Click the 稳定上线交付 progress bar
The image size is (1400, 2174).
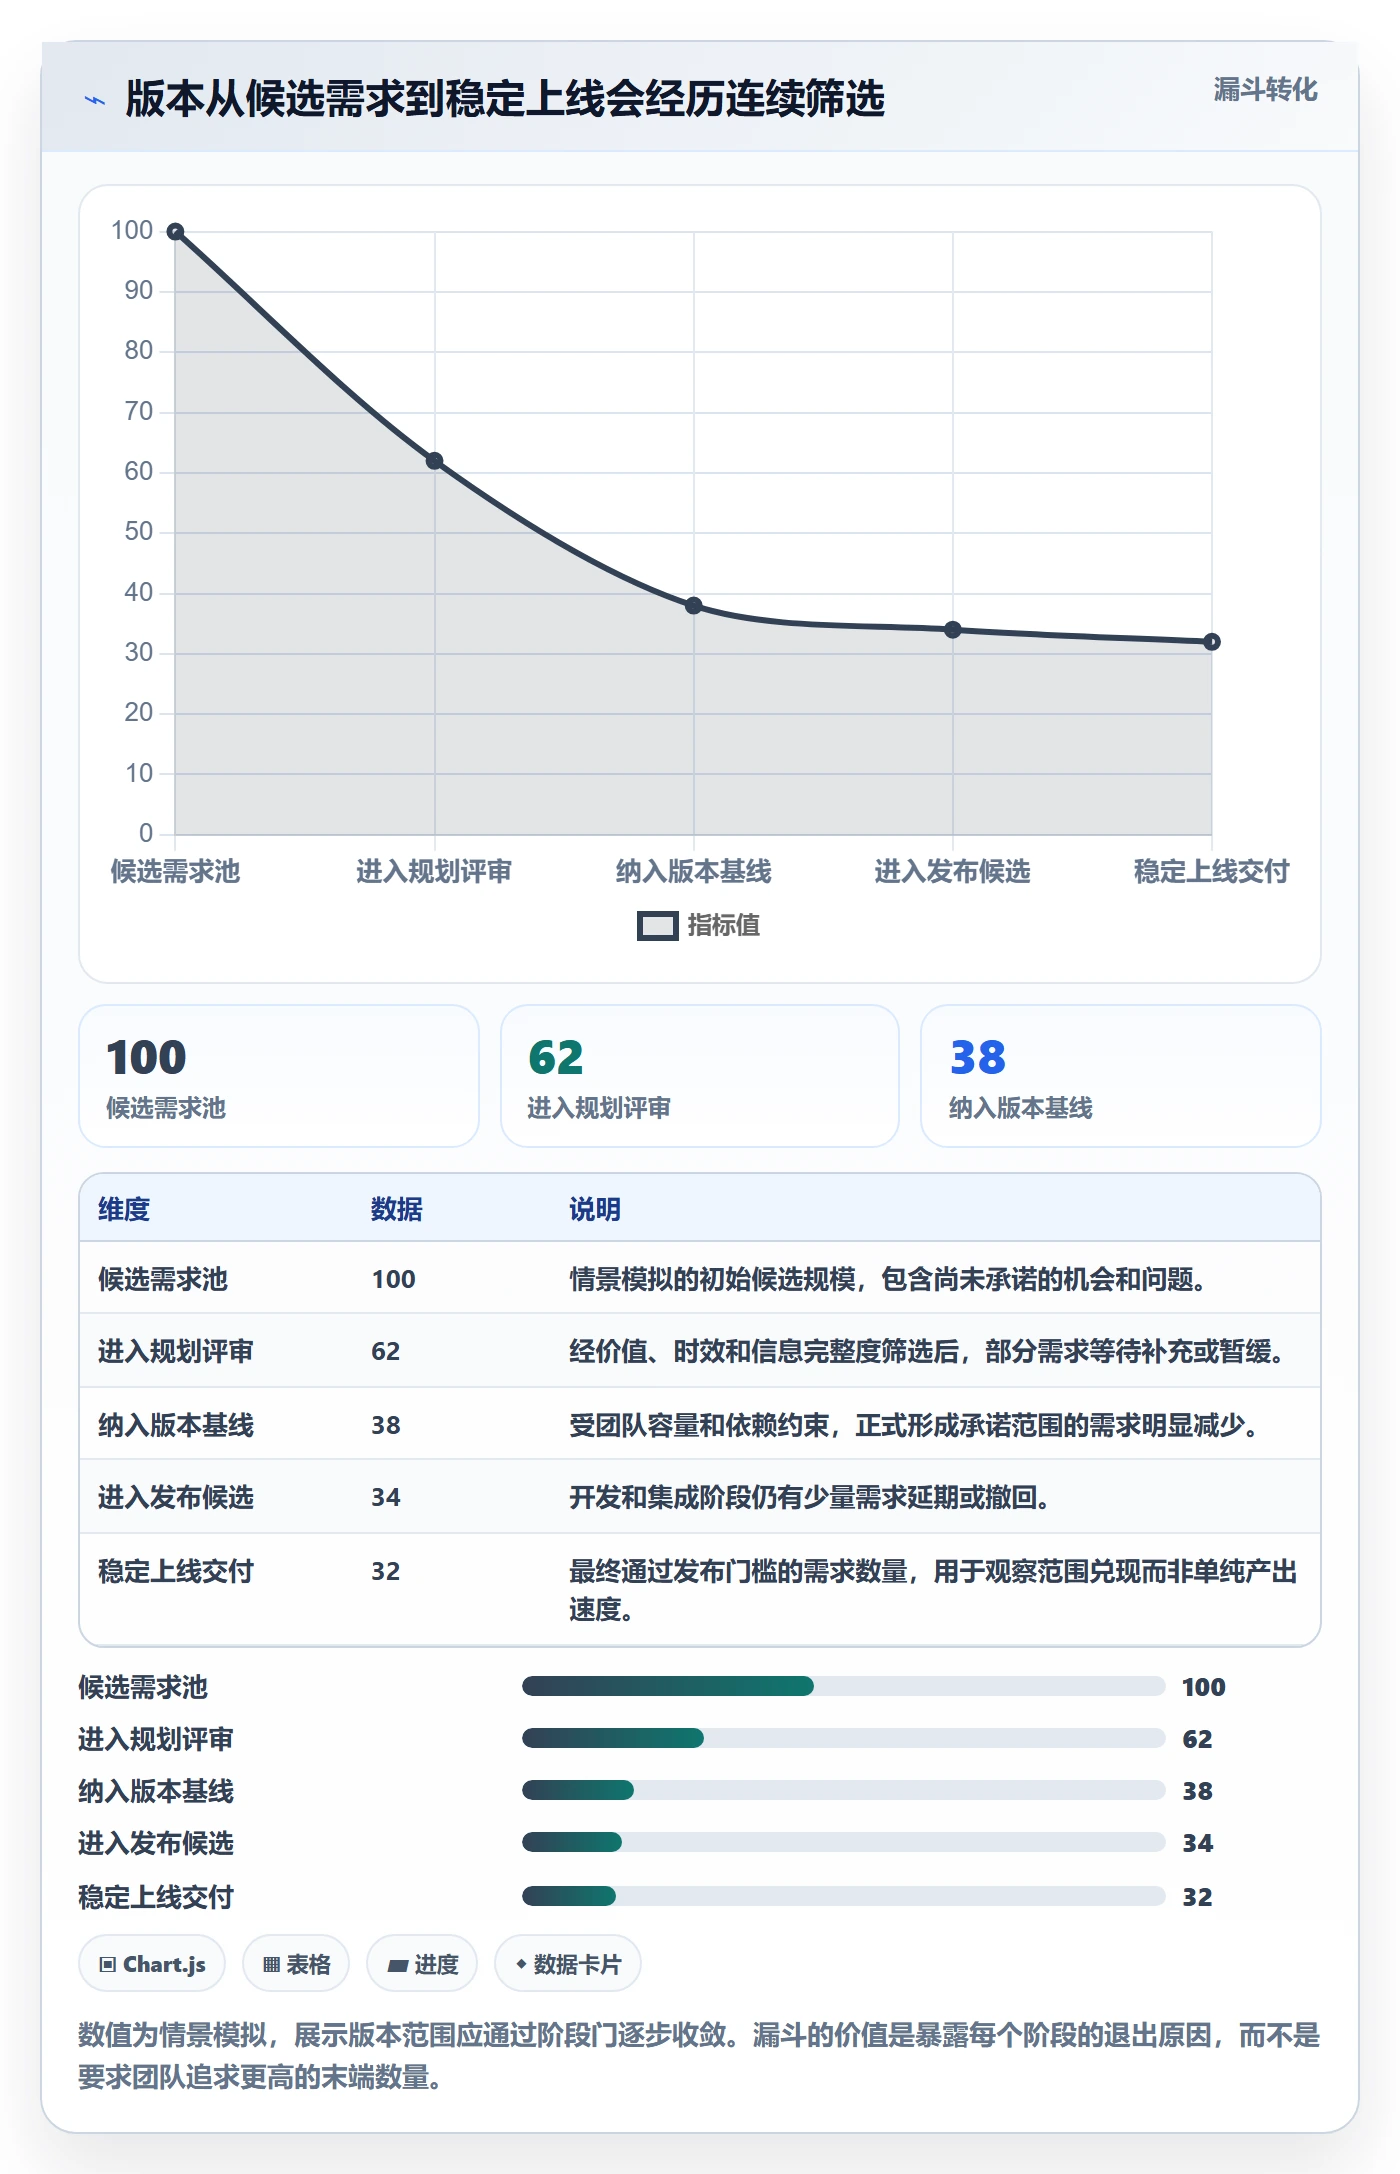[844, 1897]
